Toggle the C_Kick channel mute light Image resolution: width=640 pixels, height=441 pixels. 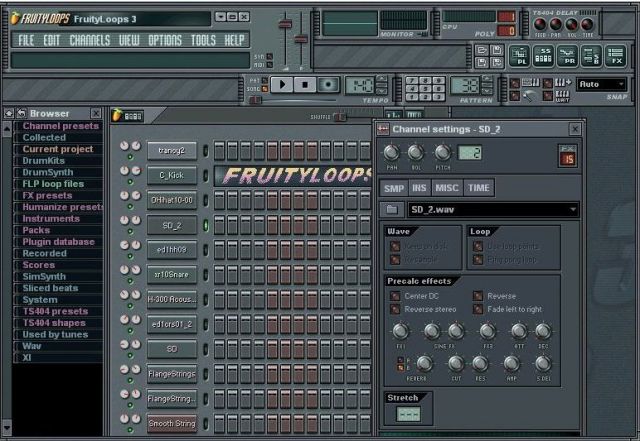tap(130, 182)
